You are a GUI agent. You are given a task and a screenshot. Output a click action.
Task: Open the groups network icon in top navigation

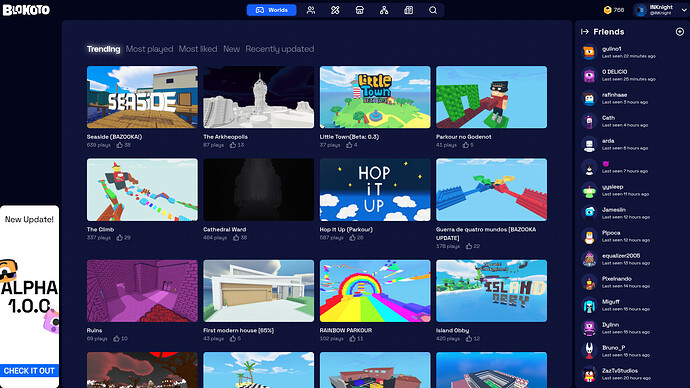tap(384, 10)
